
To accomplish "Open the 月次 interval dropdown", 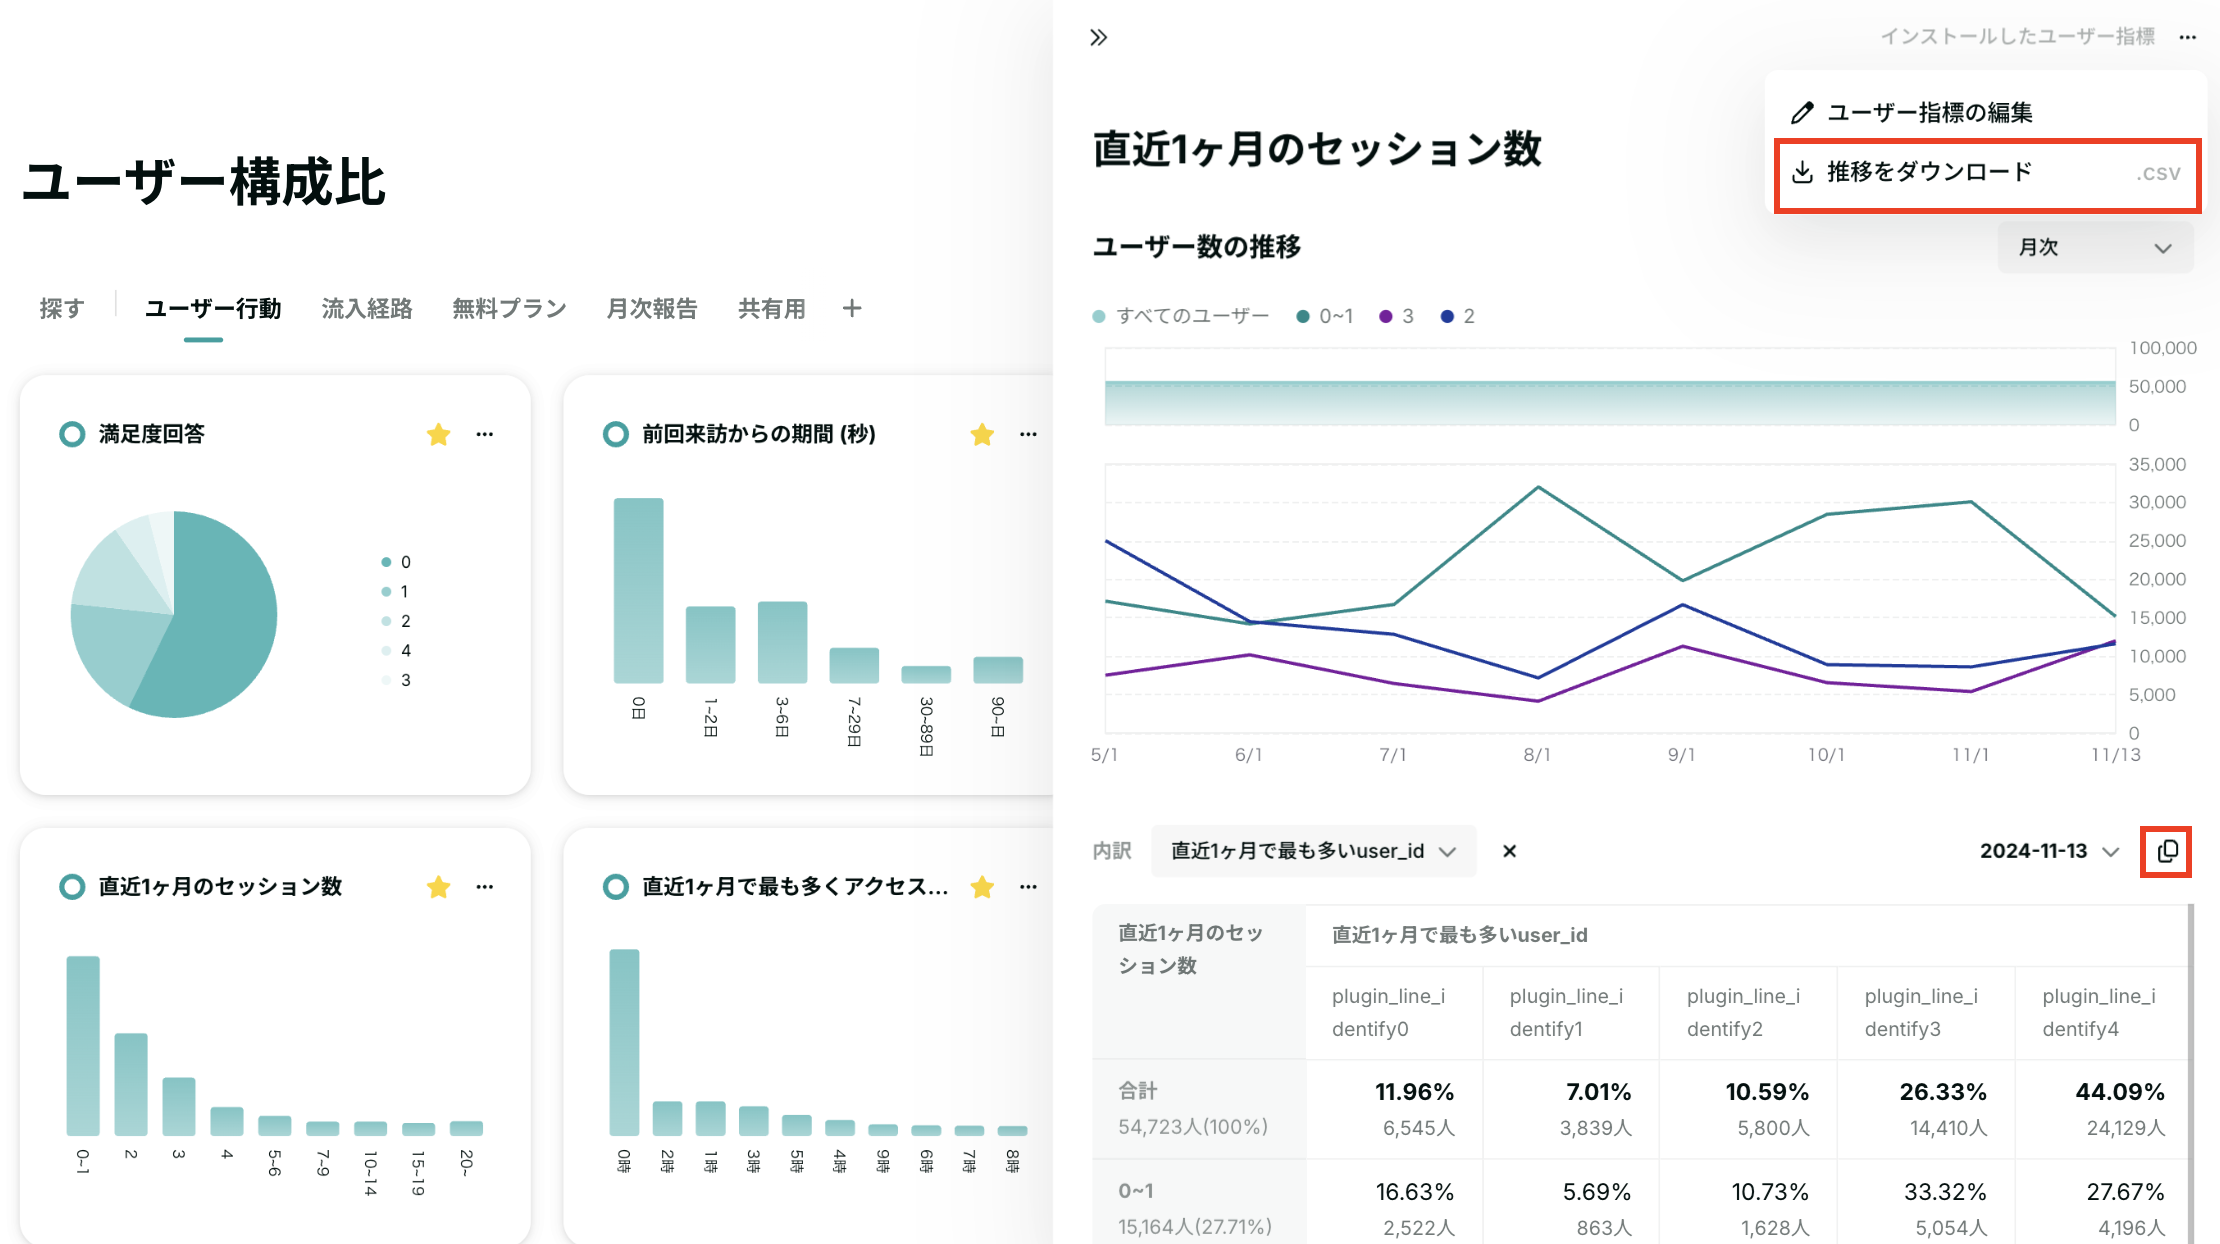I will pyautogui.click(x=2095, y=248).
